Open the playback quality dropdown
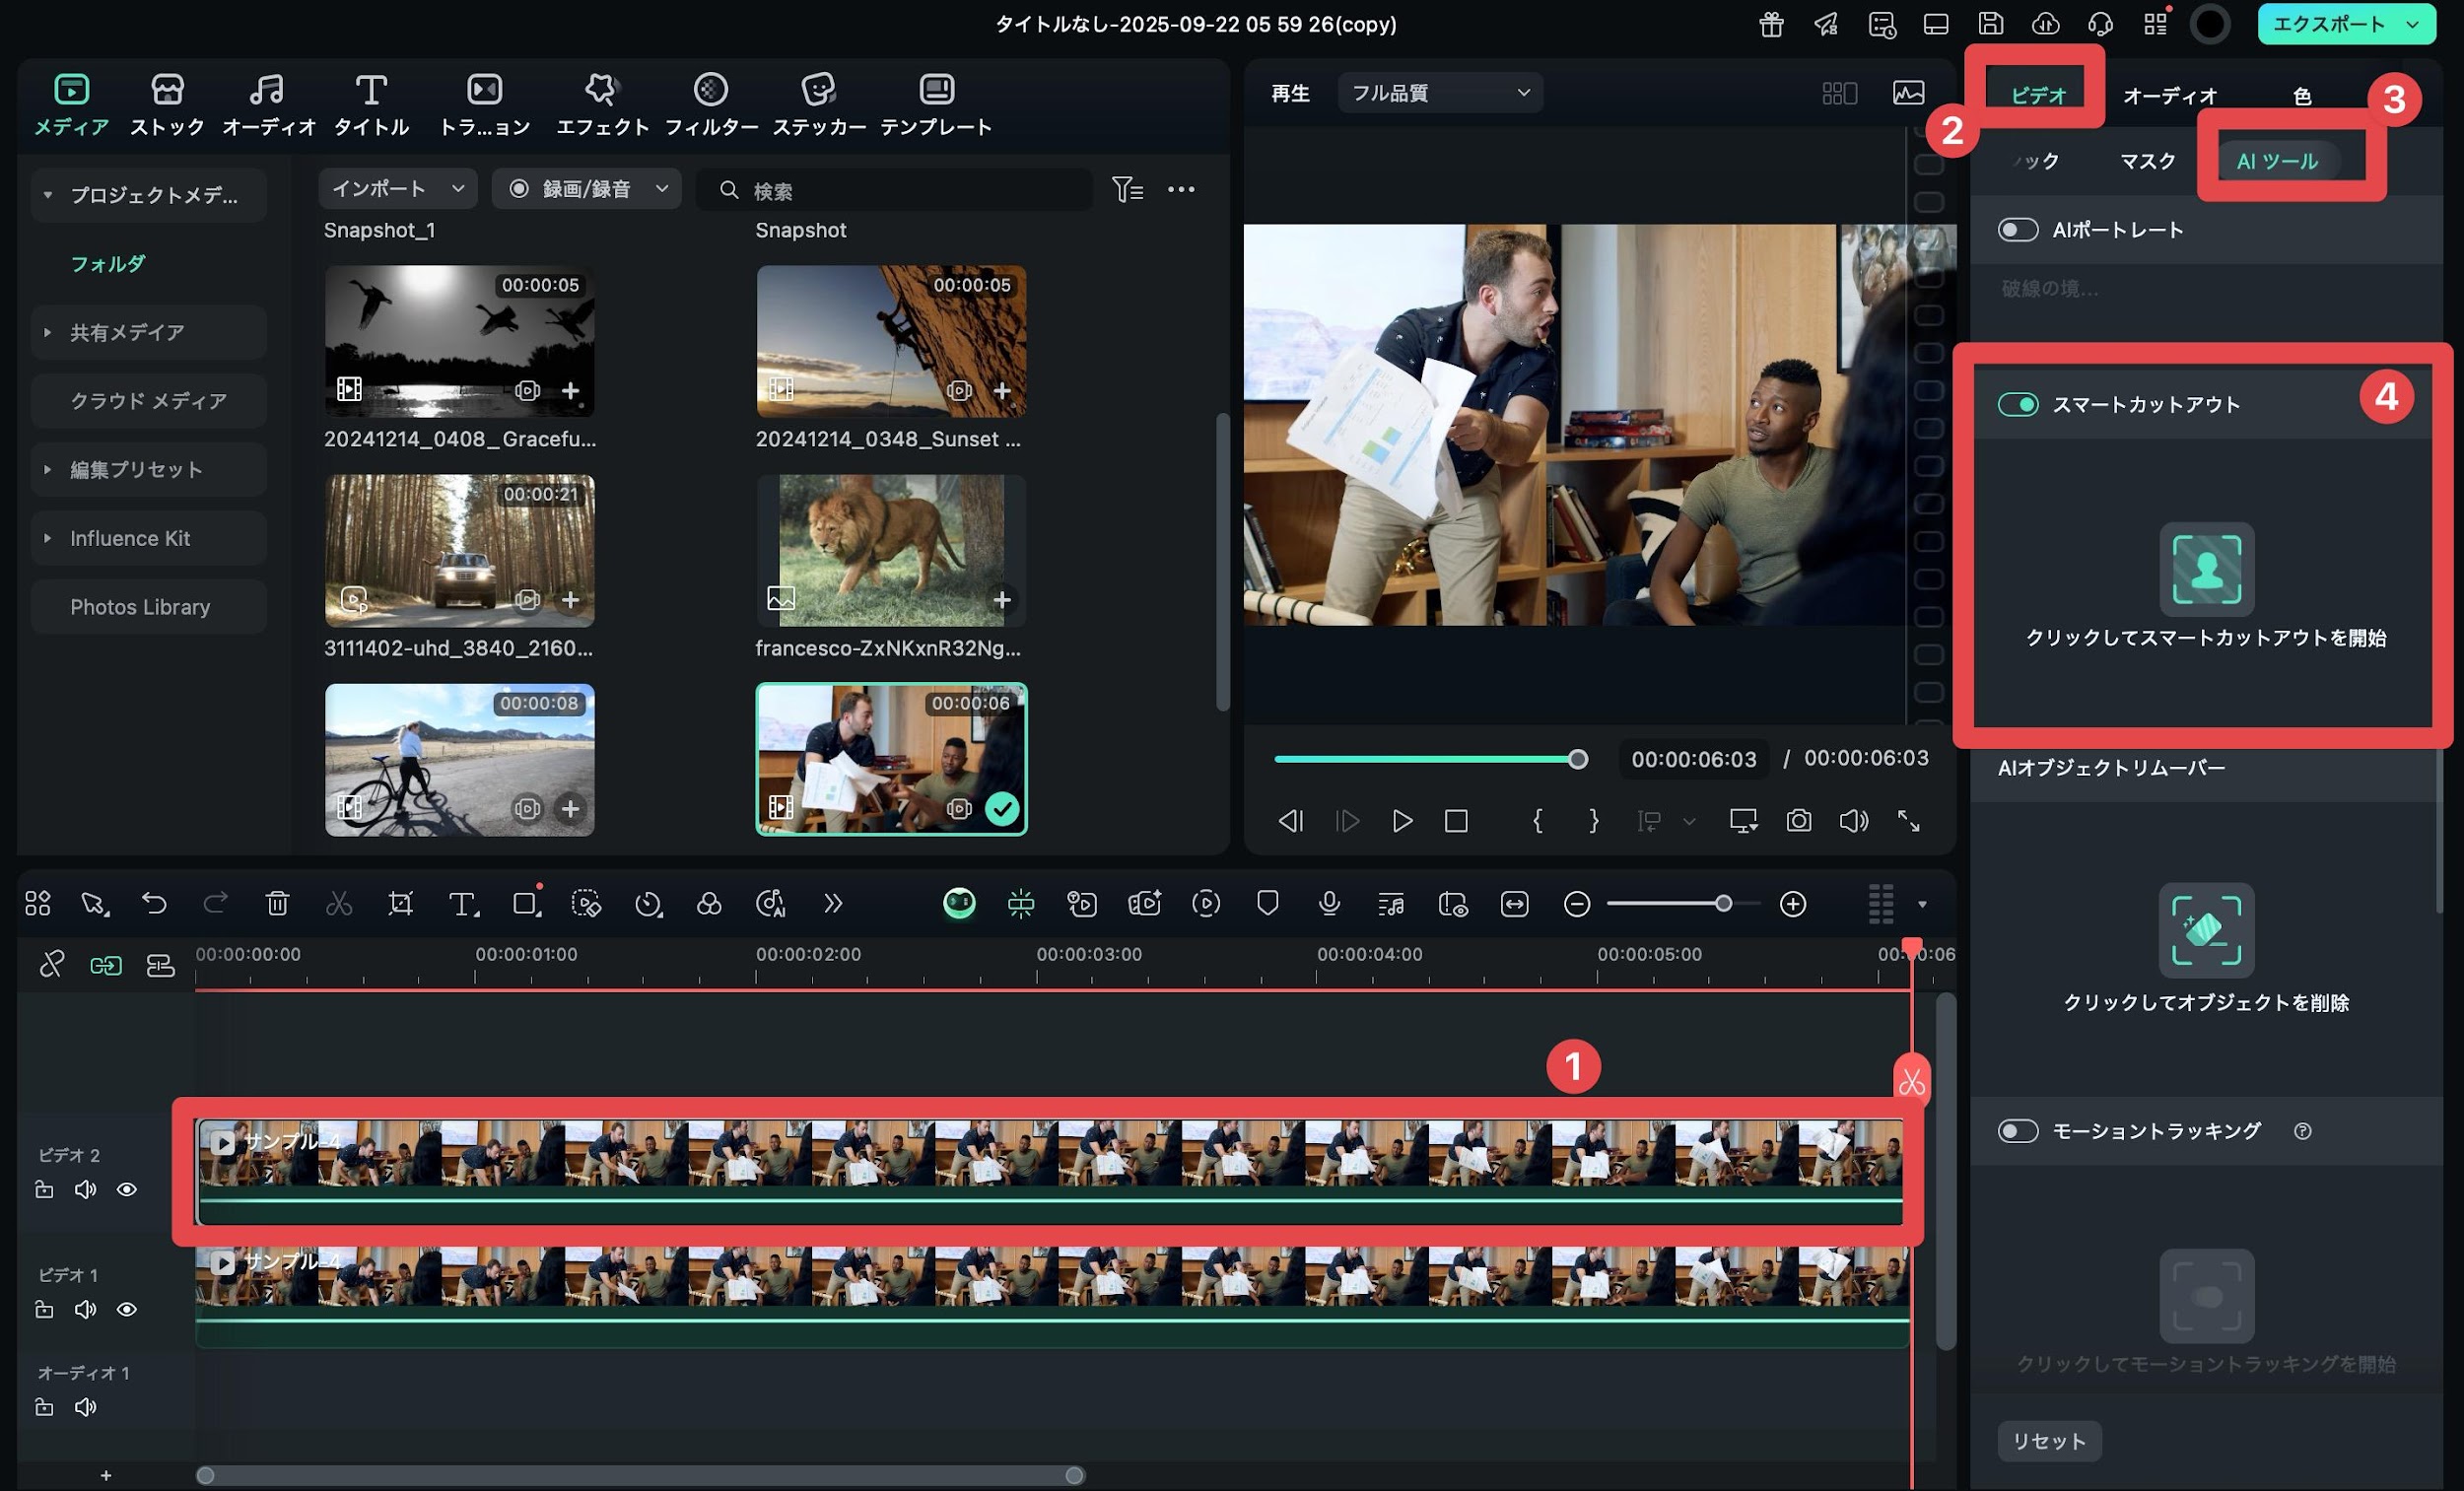The width and height of the screenshot is (2464, 1491). 1440,93
